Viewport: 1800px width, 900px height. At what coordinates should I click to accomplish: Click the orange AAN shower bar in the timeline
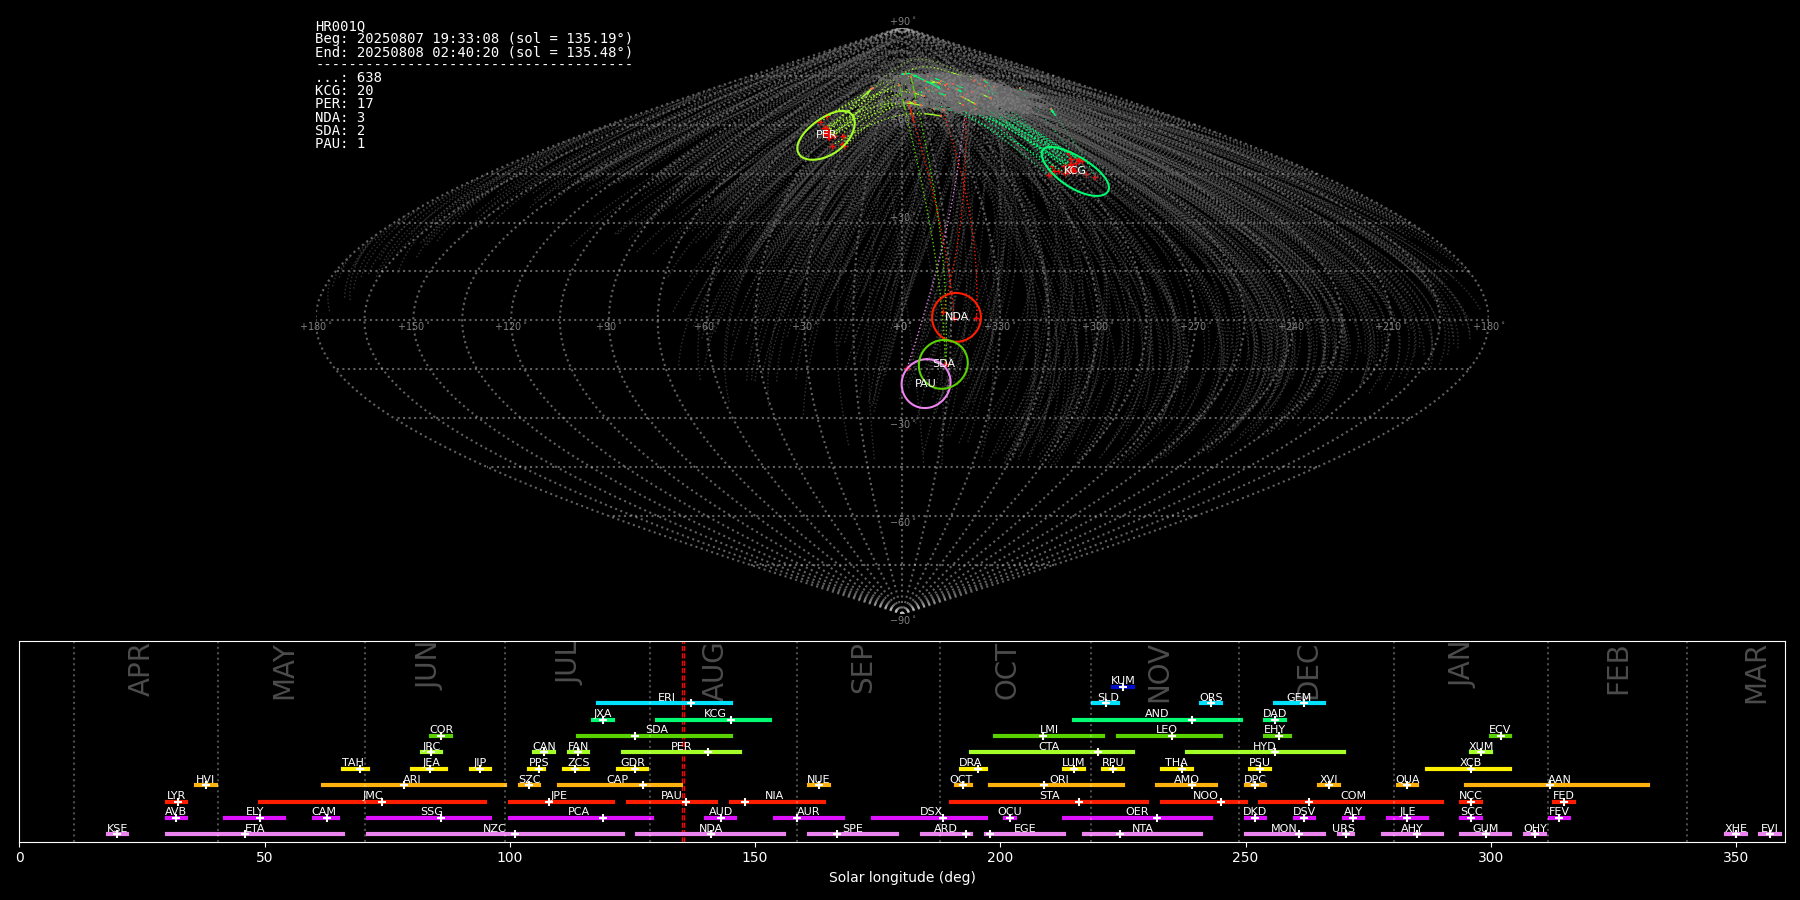1557,785
